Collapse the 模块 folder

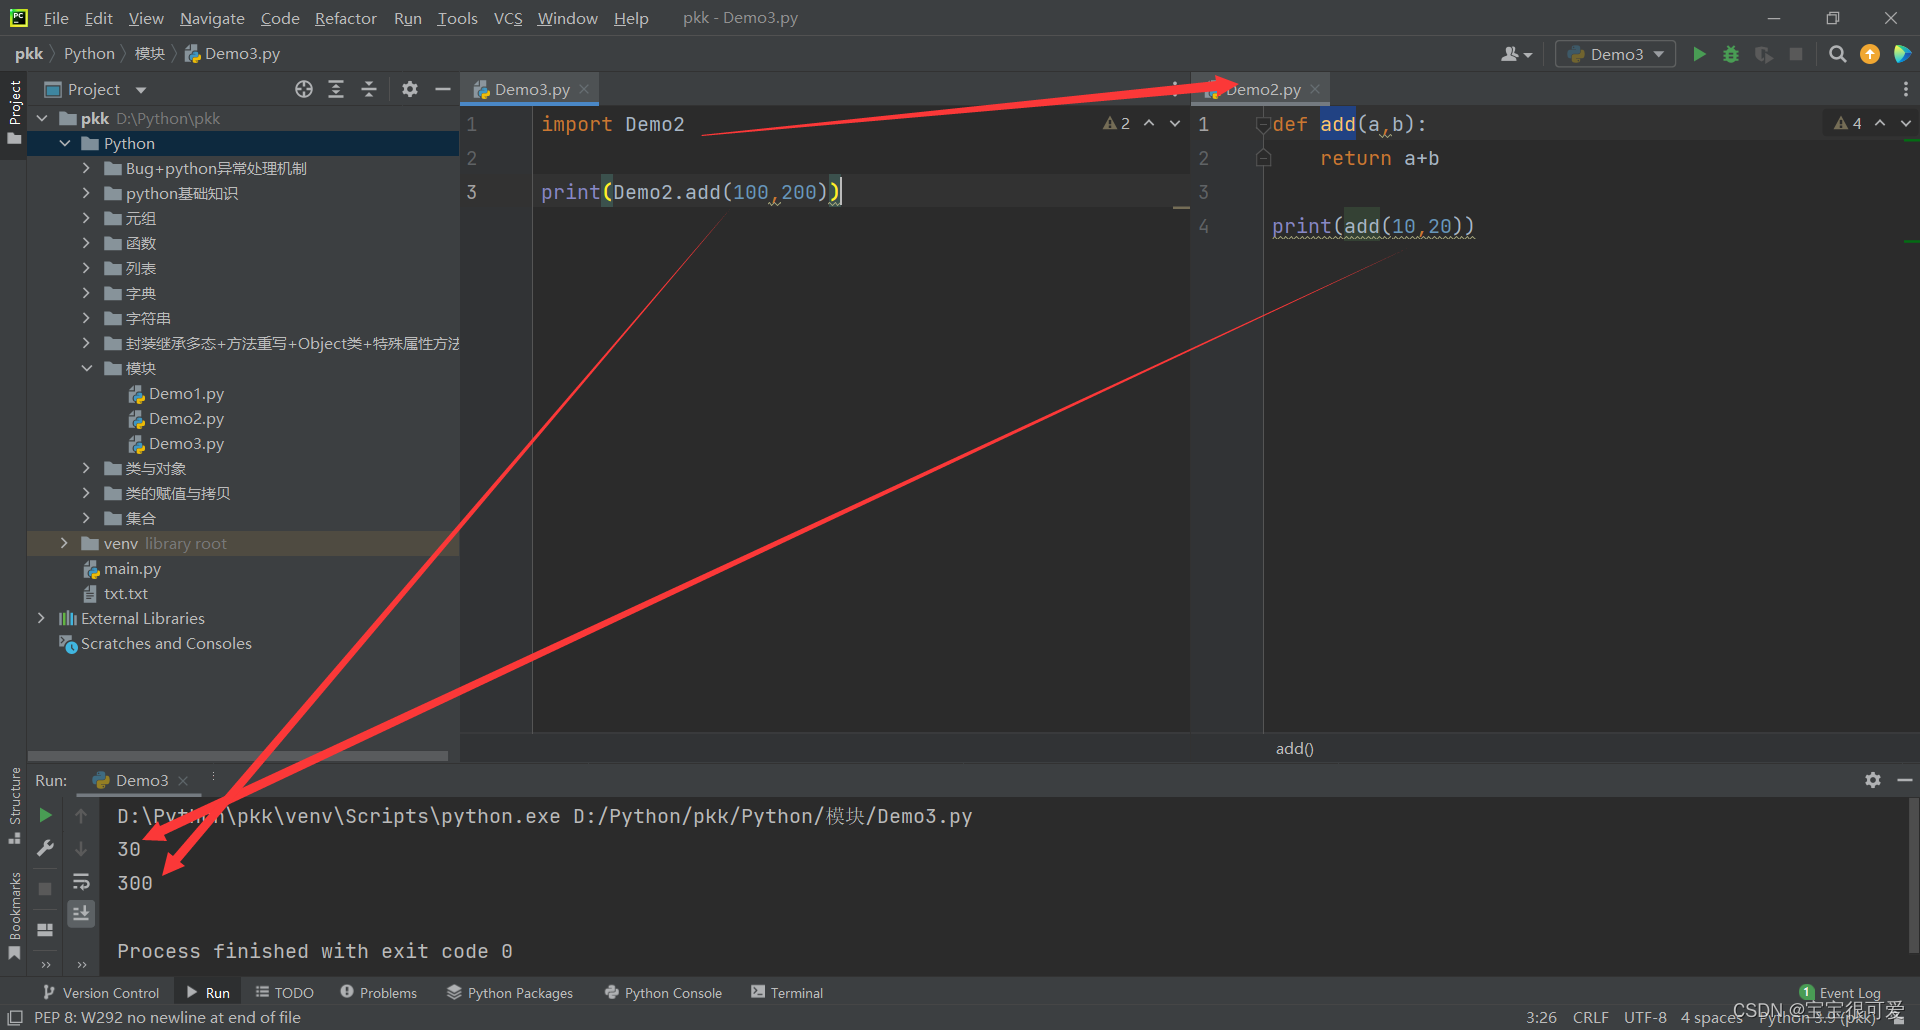[86, 368]
